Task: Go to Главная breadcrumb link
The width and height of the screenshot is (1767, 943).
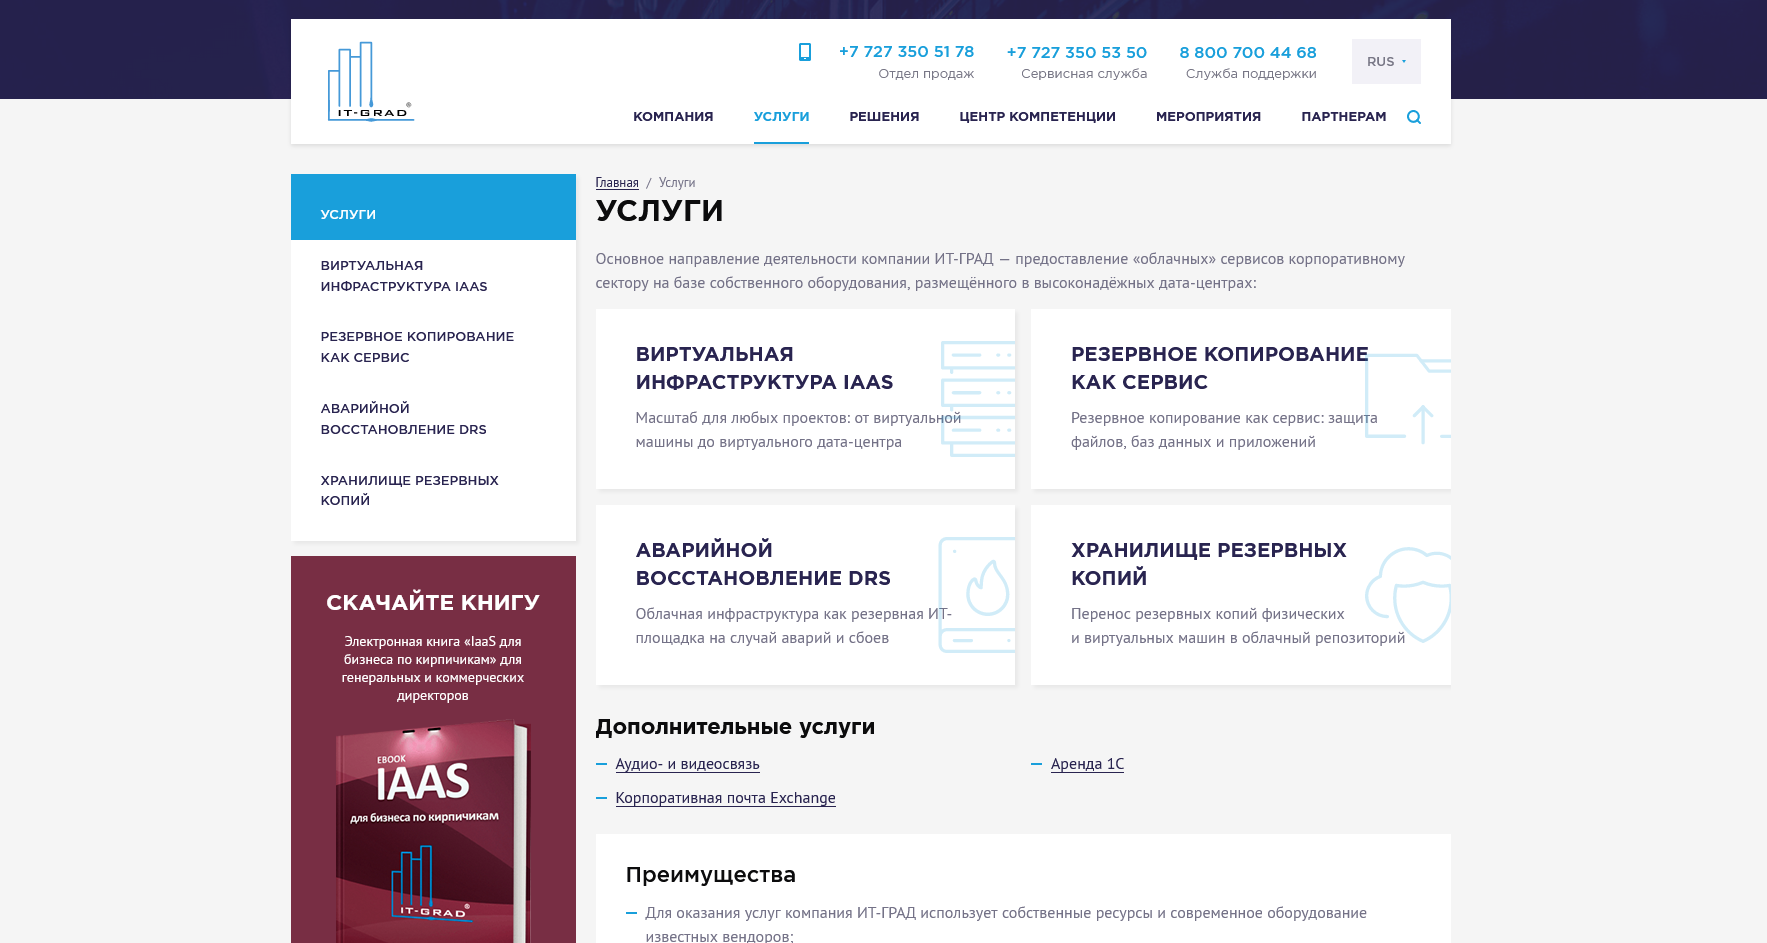Action: pyautogui.click(x=617, y=183)
